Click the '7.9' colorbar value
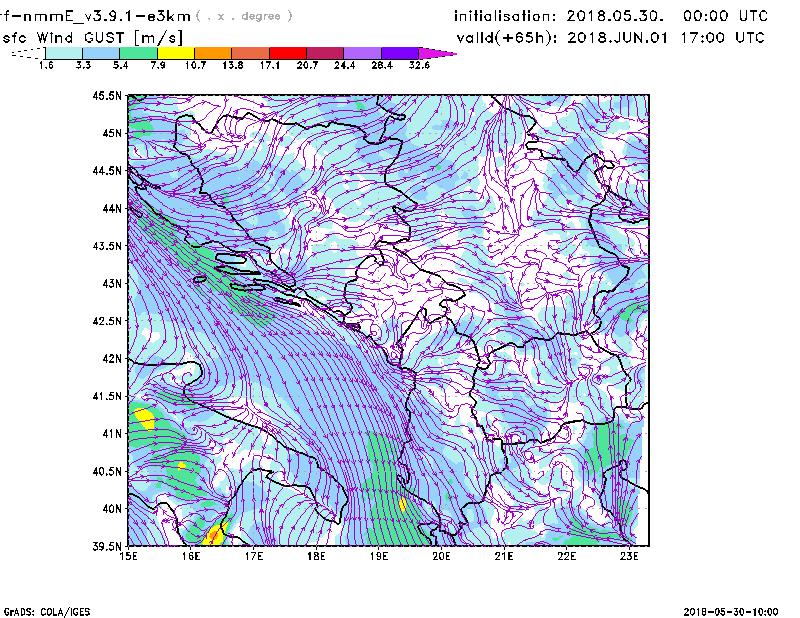The image size is (800, 618). (x=158, y=65)
